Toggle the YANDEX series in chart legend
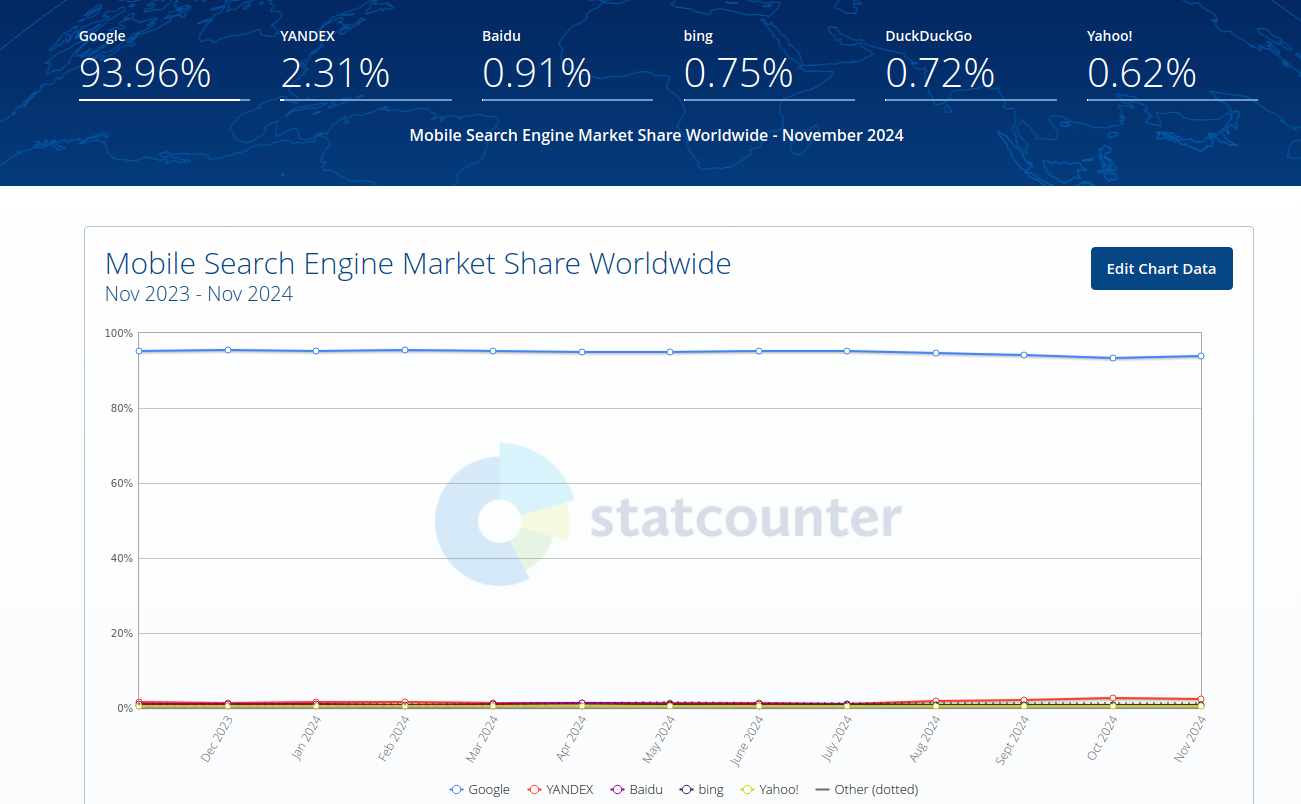 pos(560,790)
